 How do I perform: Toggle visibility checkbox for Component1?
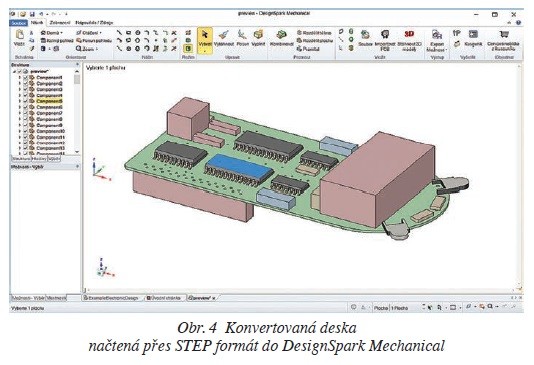[26, 77]
